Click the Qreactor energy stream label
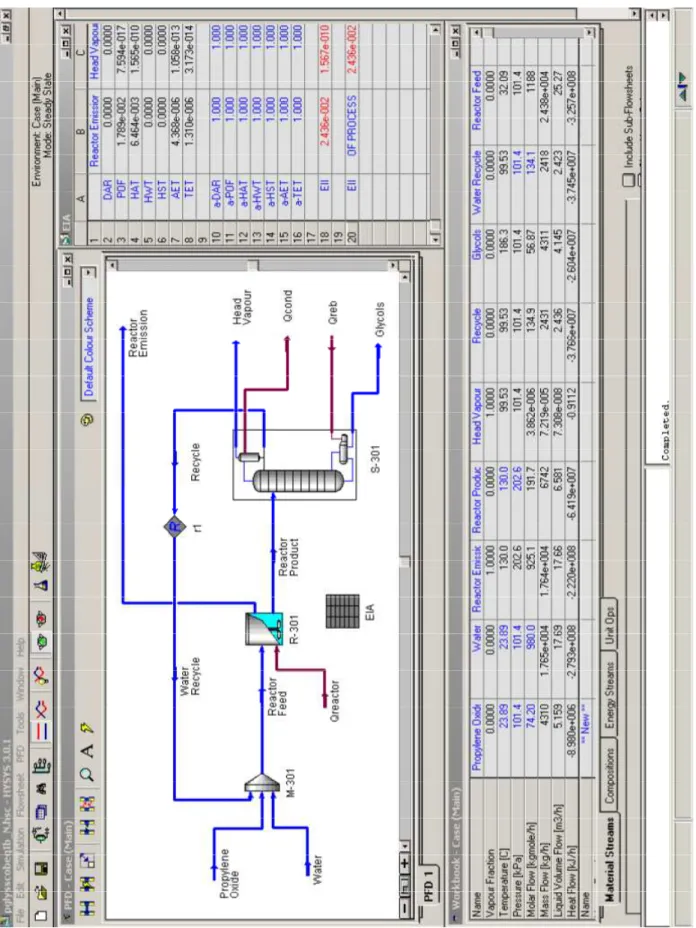Viewport: 696px width, 928px height. click(x=334, y=701)
